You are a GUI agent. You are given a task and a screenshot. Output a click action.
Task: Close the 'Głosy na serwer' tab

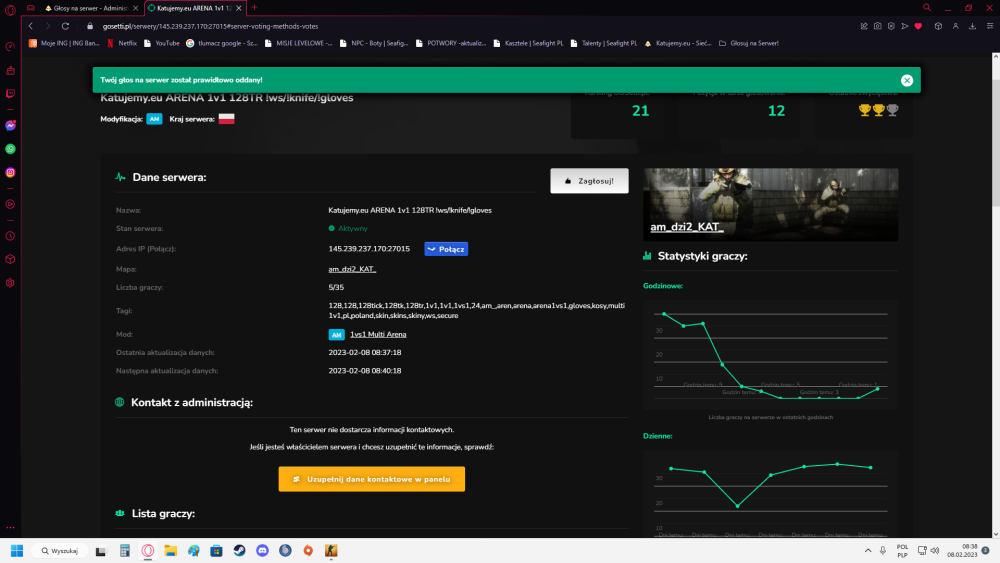click(135, 8)
